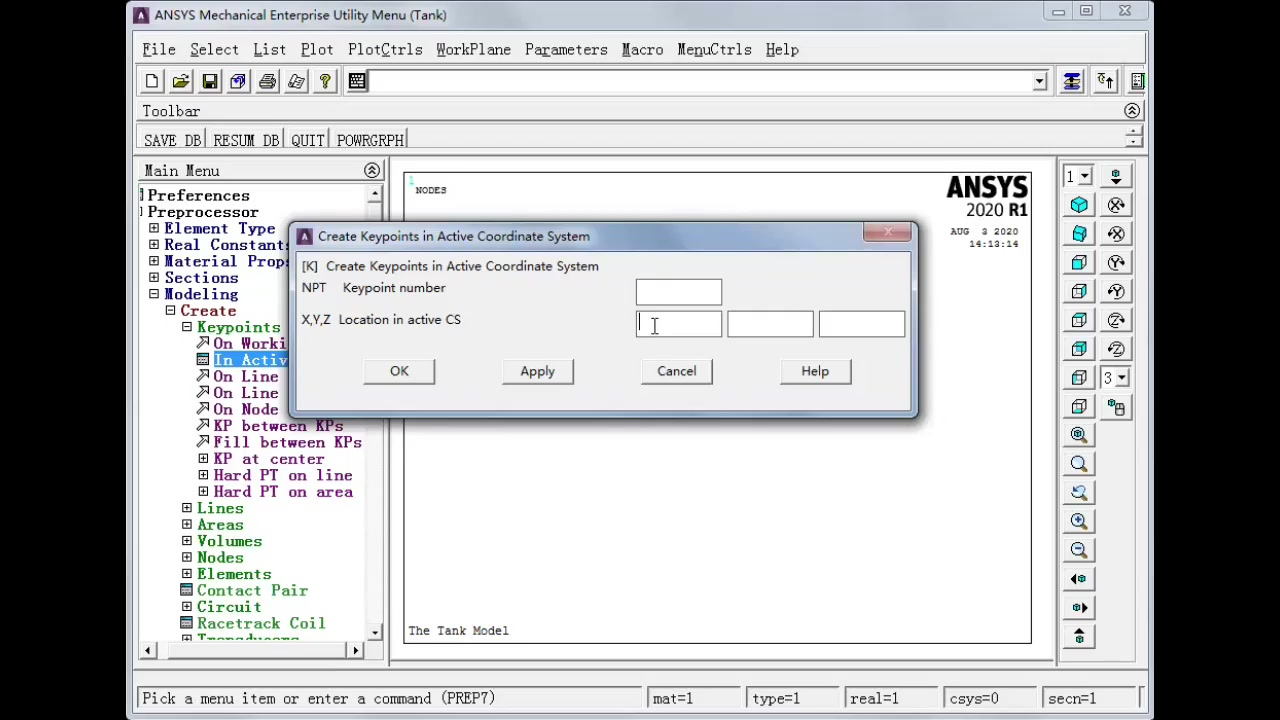Click OK in the Create Keypoints dialog
This screenshot has width=1280, height=720.
coord(399,371)
